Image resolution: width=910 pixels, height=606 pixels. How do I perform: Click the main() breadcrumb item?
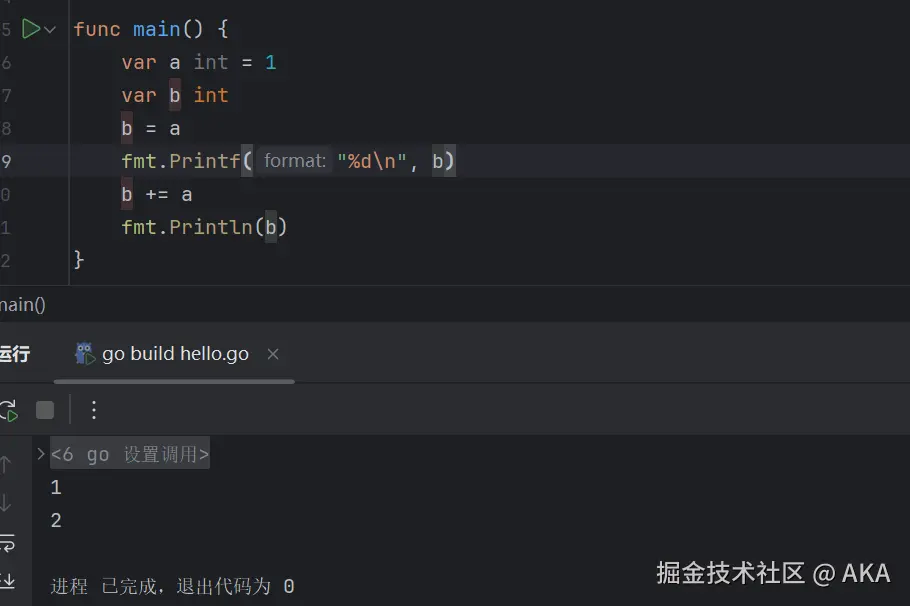coord(22,305)
